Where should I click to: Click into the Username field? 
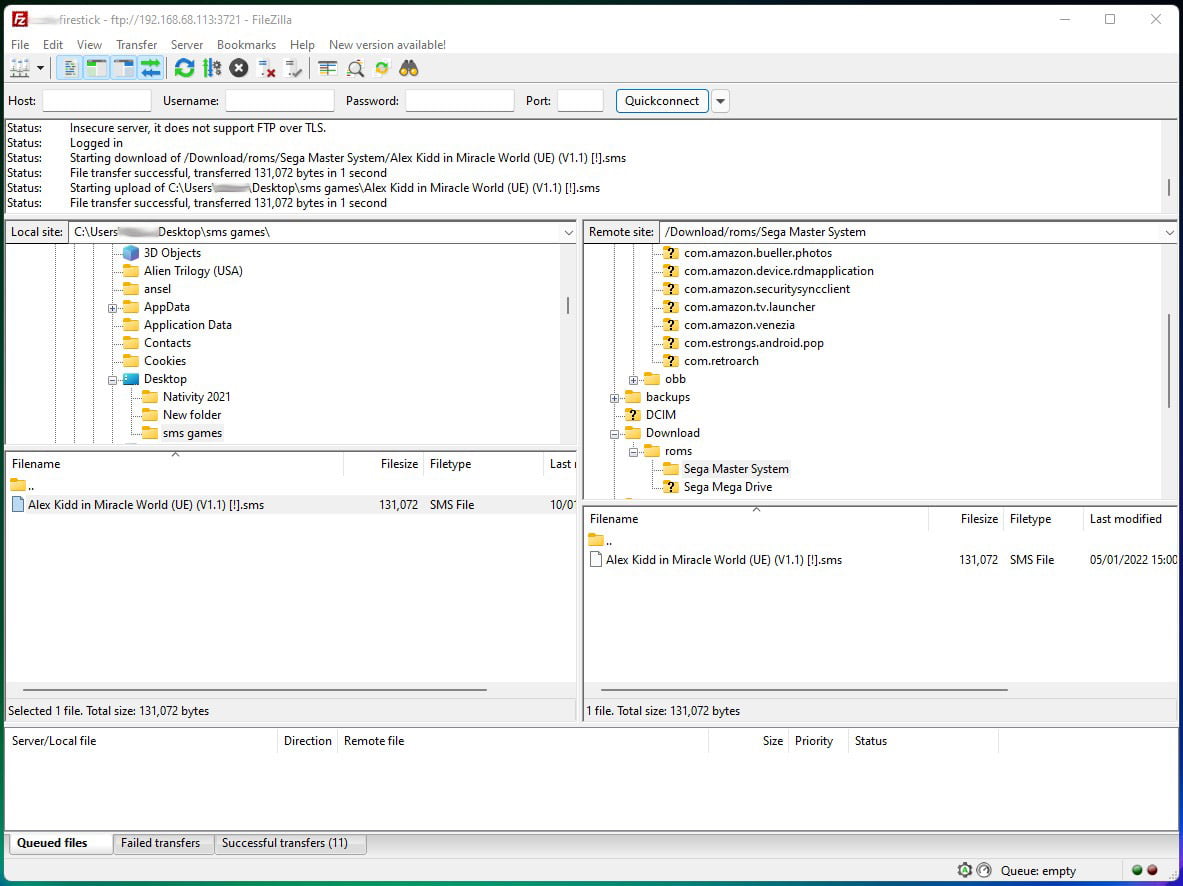(x=279, y=100)
